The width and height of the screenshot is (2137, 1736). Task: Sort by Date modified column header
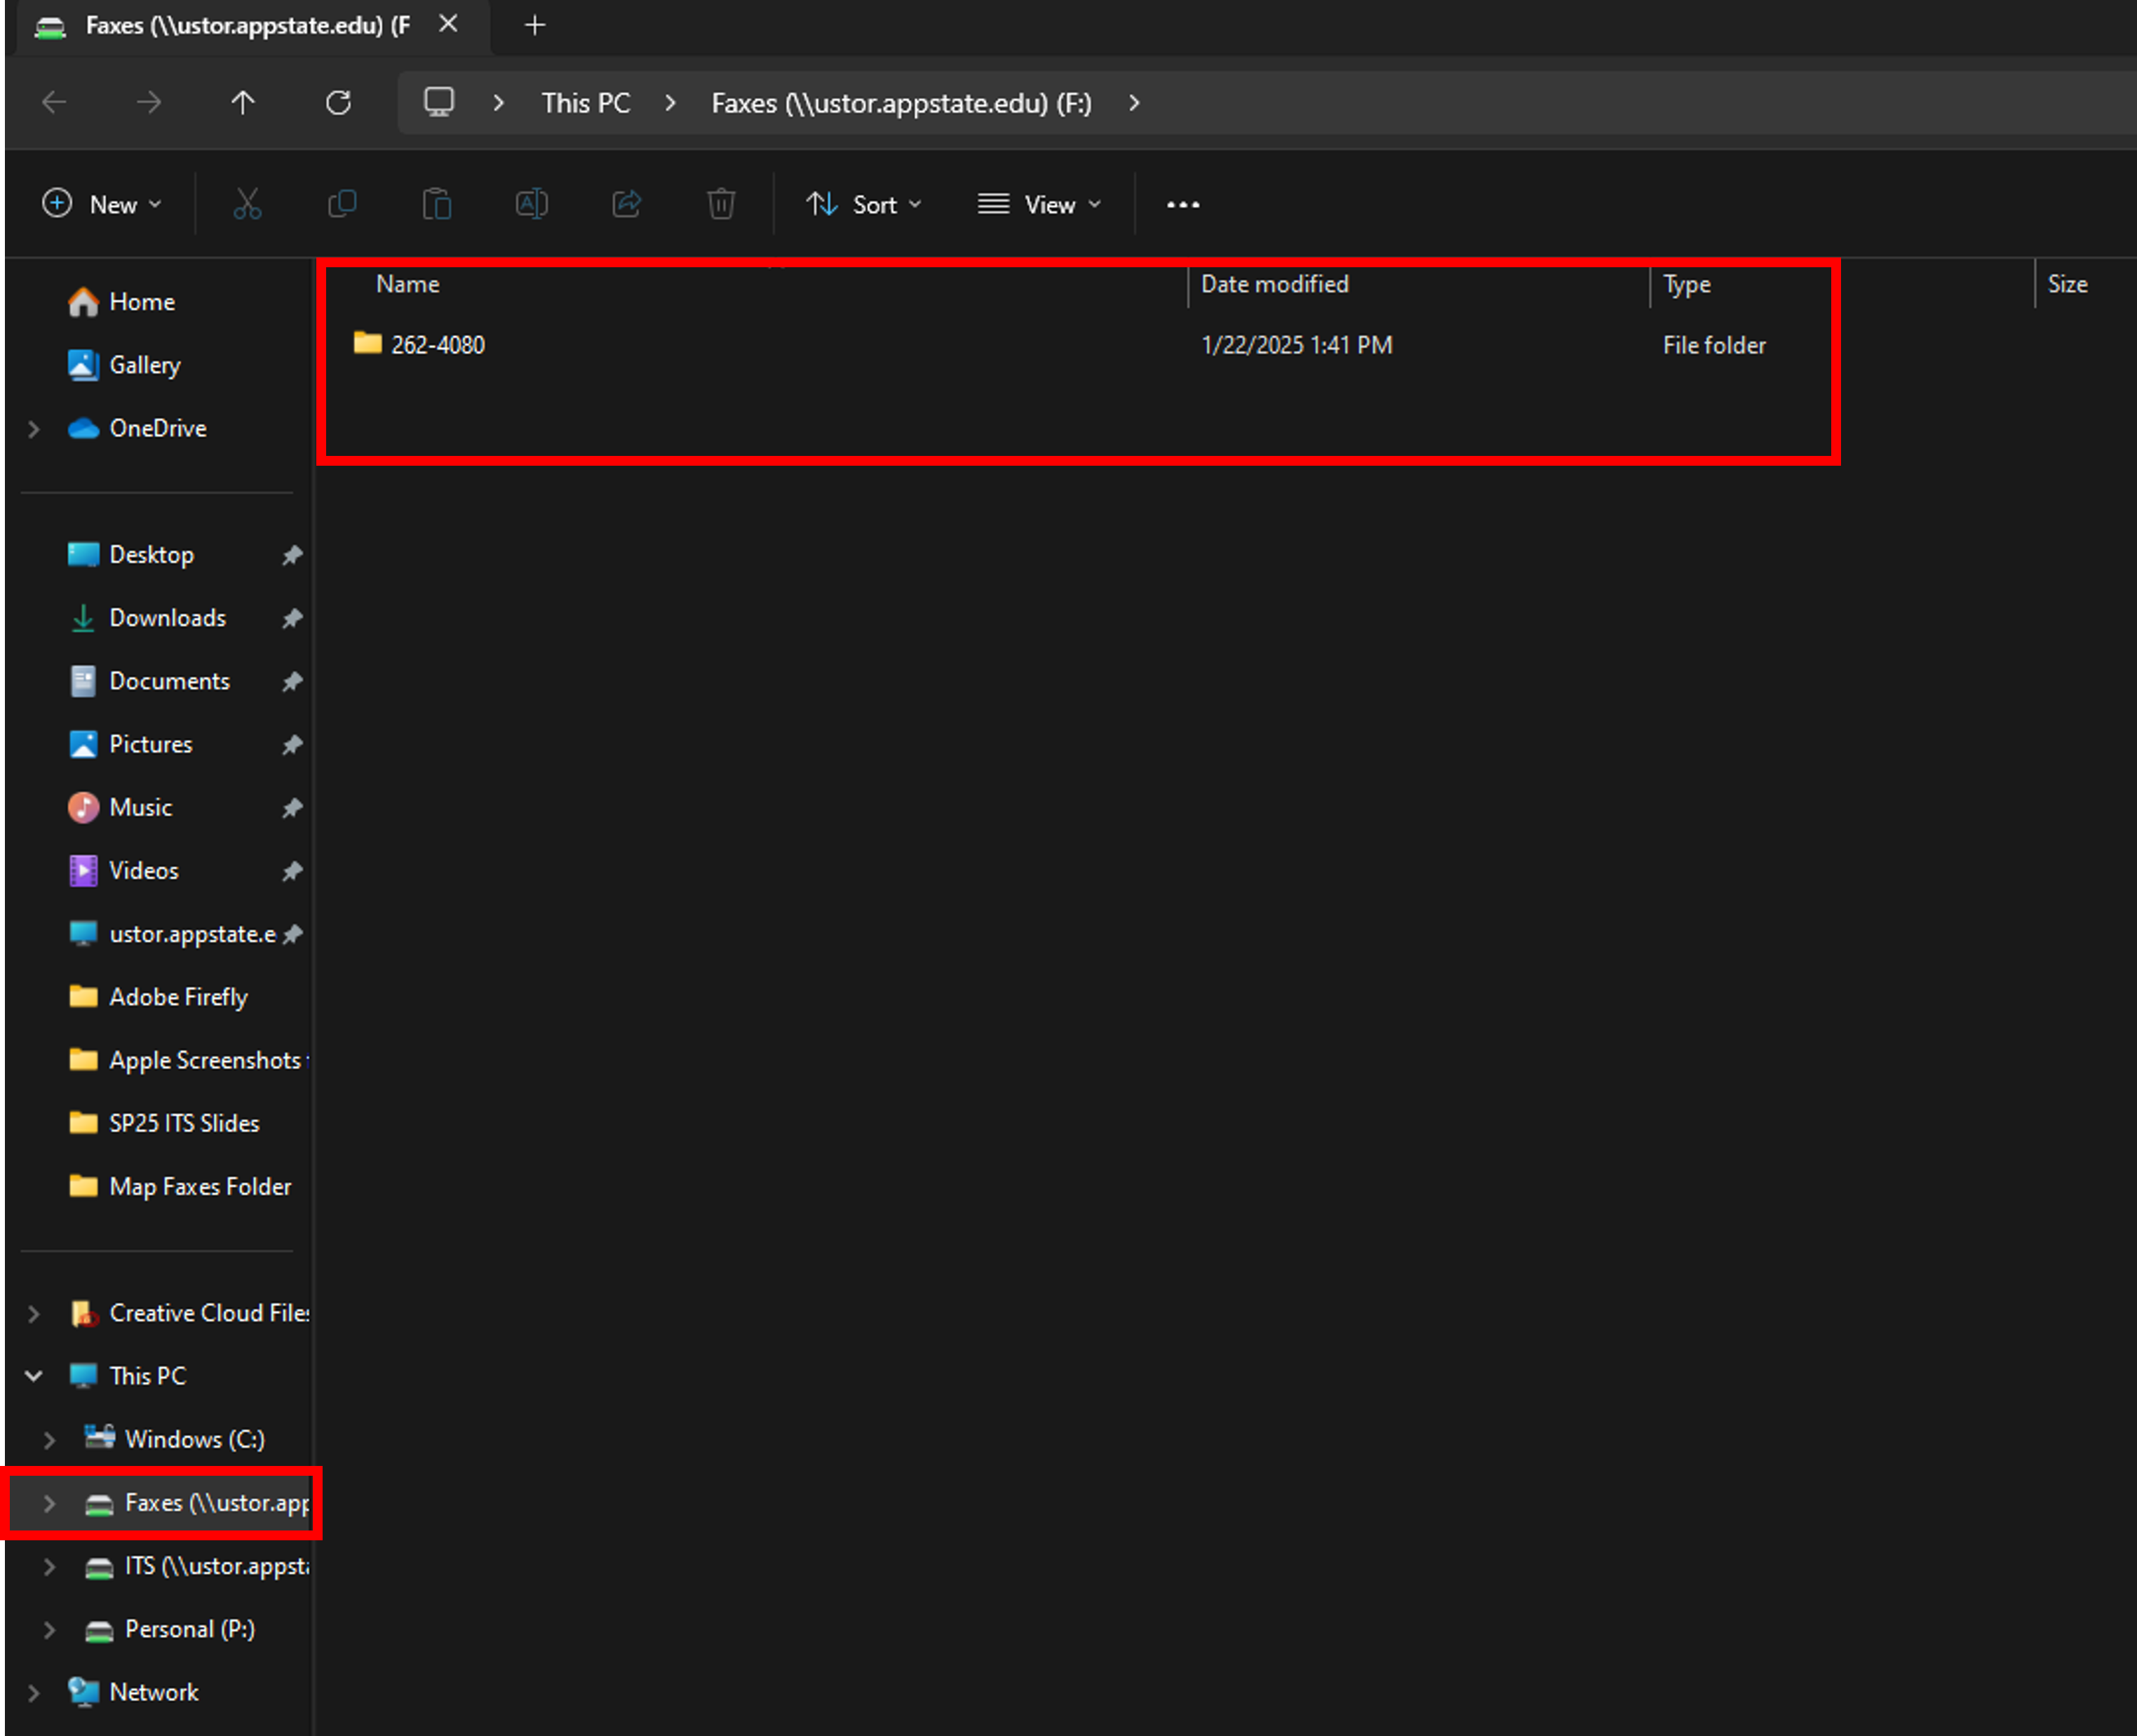tap(1274, 284)
